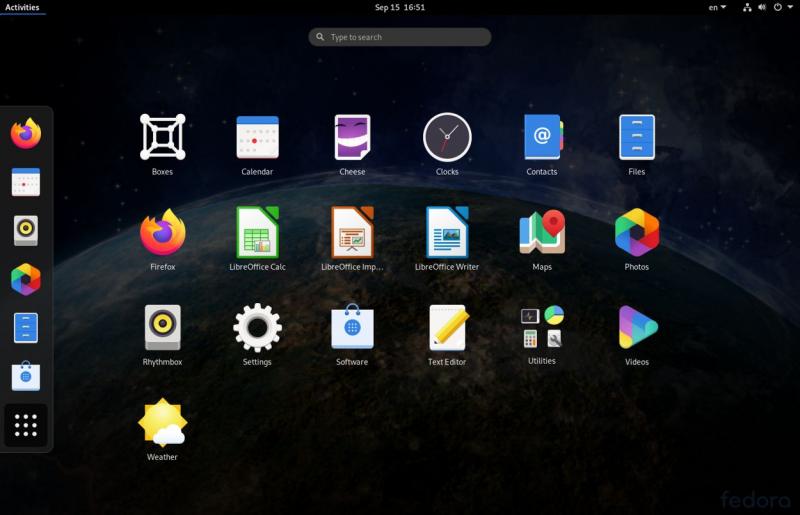Viewport: 800px width, 515px height.
Task: Toggle the Show Applications grid in dock
Action: point(26,425)
